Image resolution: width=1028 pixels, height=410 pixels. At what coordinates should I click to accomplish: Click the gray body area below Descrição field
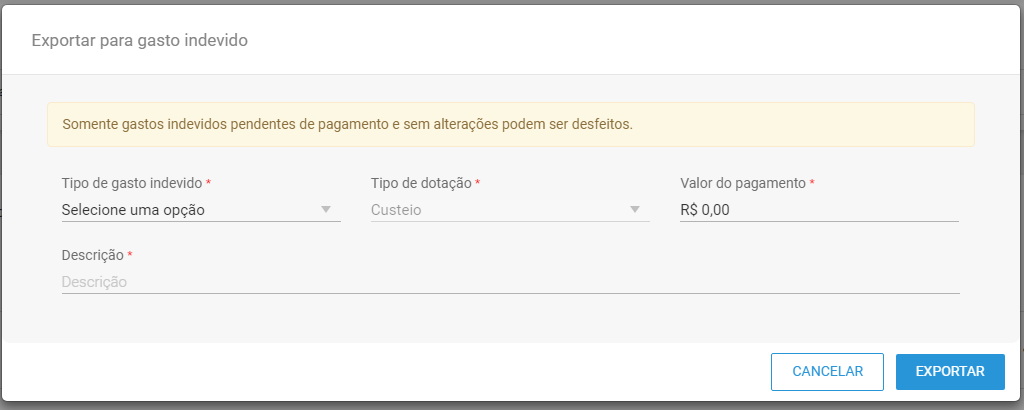click(x=511, y=318)
